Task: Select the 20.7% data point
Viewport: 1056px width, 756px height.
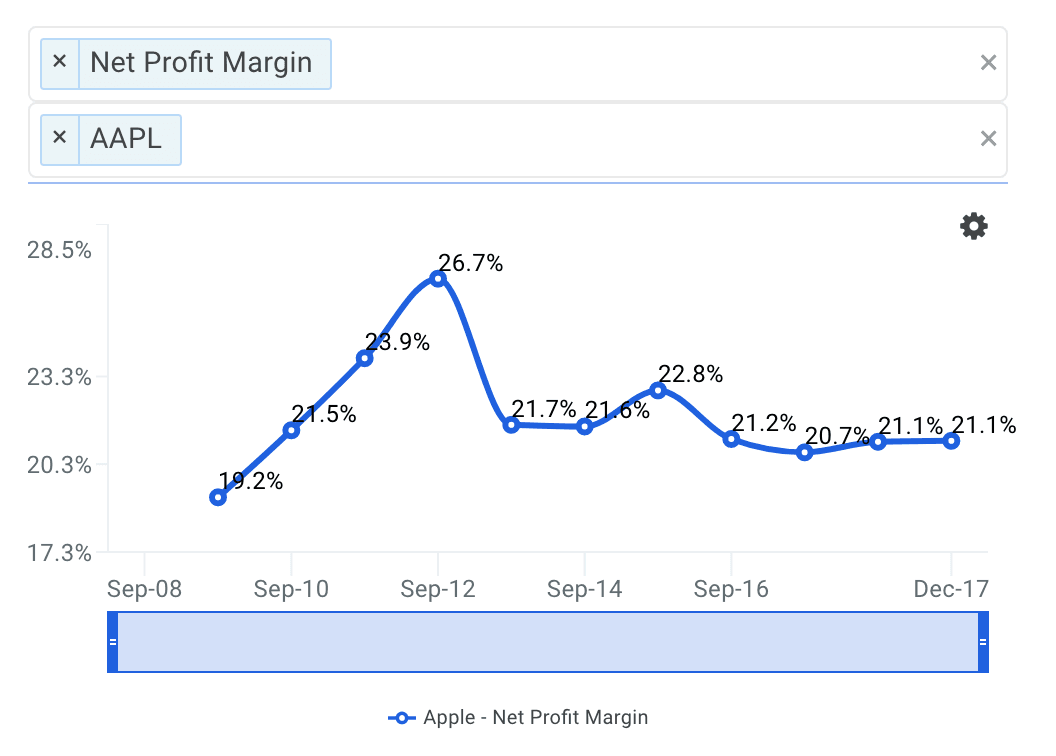Action: click(x=804, y=453)
